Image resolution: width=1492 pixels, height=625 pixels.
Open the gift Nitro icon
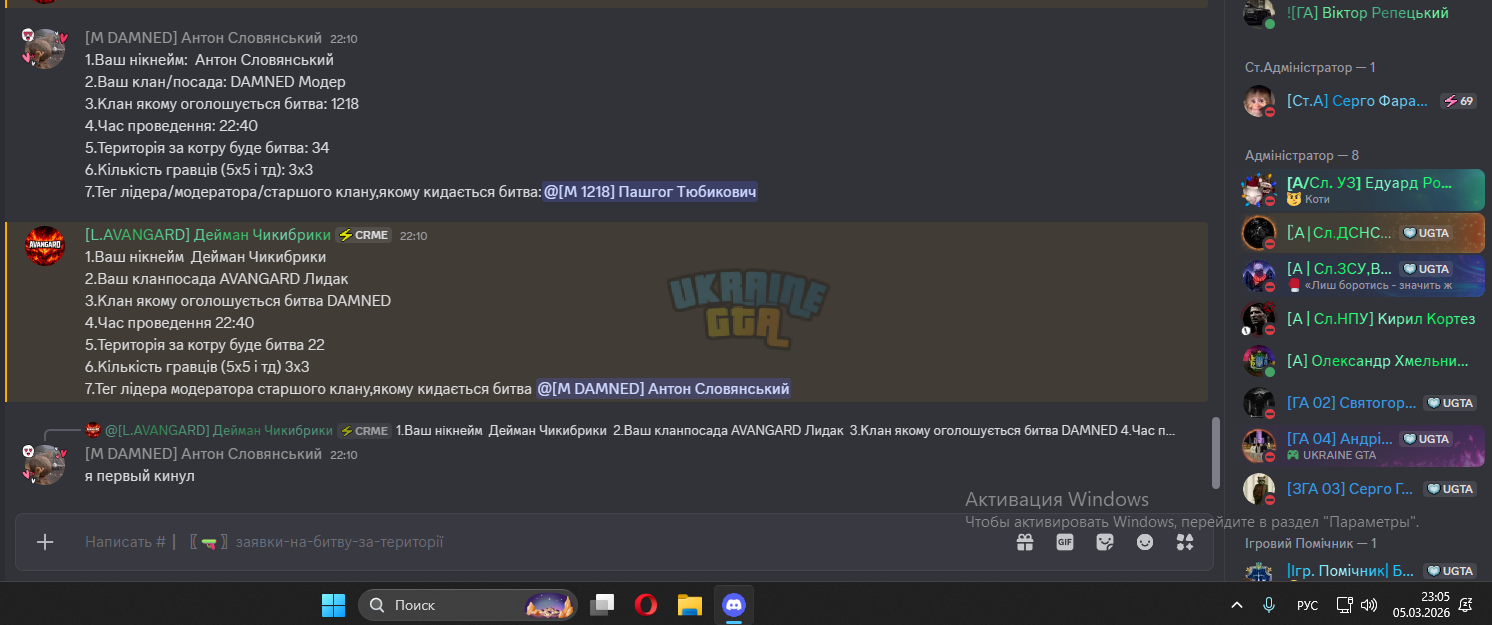pos(1024,542)
